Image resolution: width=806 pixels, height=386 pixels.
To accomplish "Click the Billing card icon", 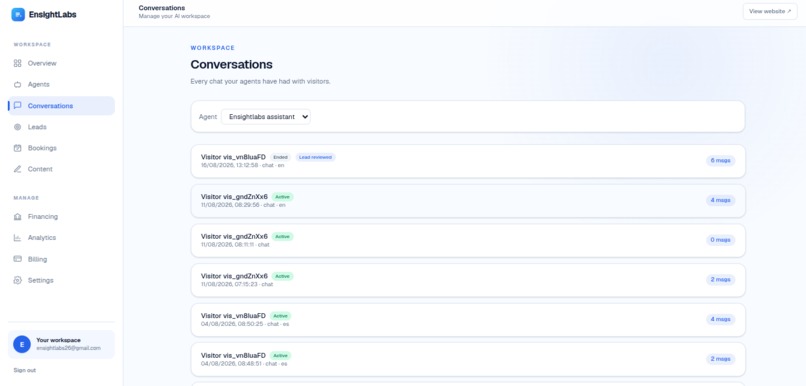I will click(17, 259).
